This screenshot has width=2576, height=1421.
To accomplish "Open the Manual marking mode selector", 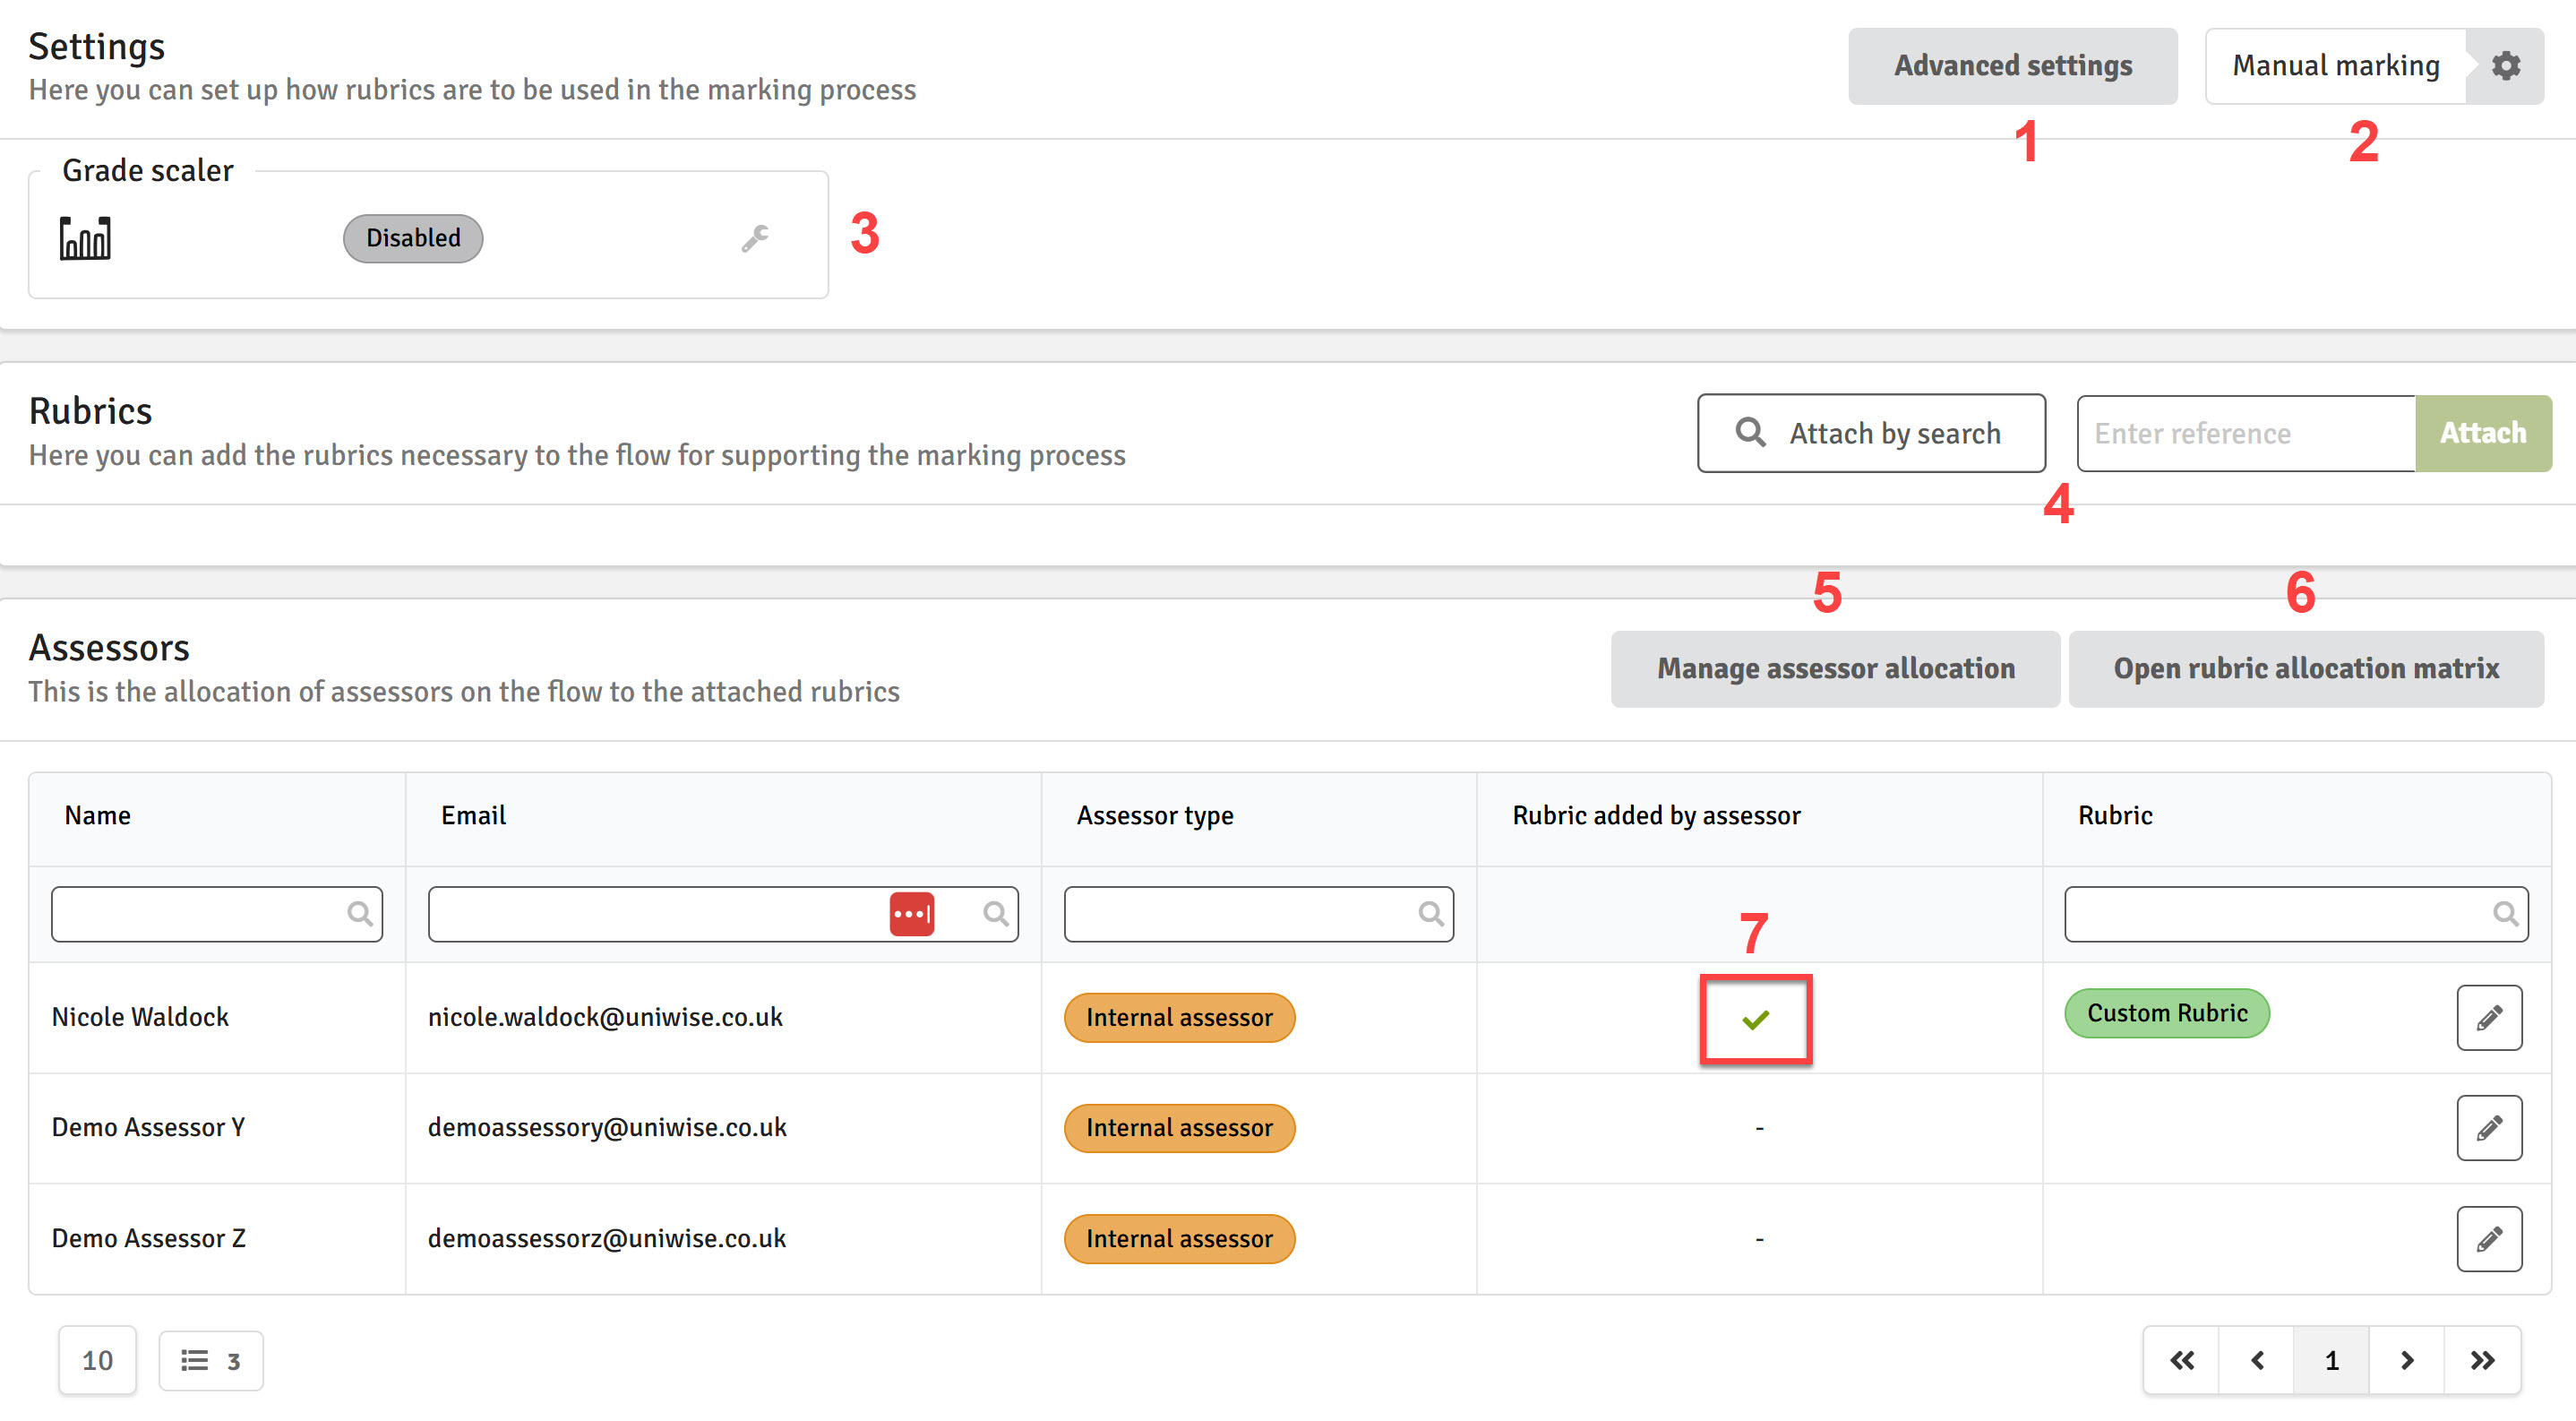I will pos(2336,66).
